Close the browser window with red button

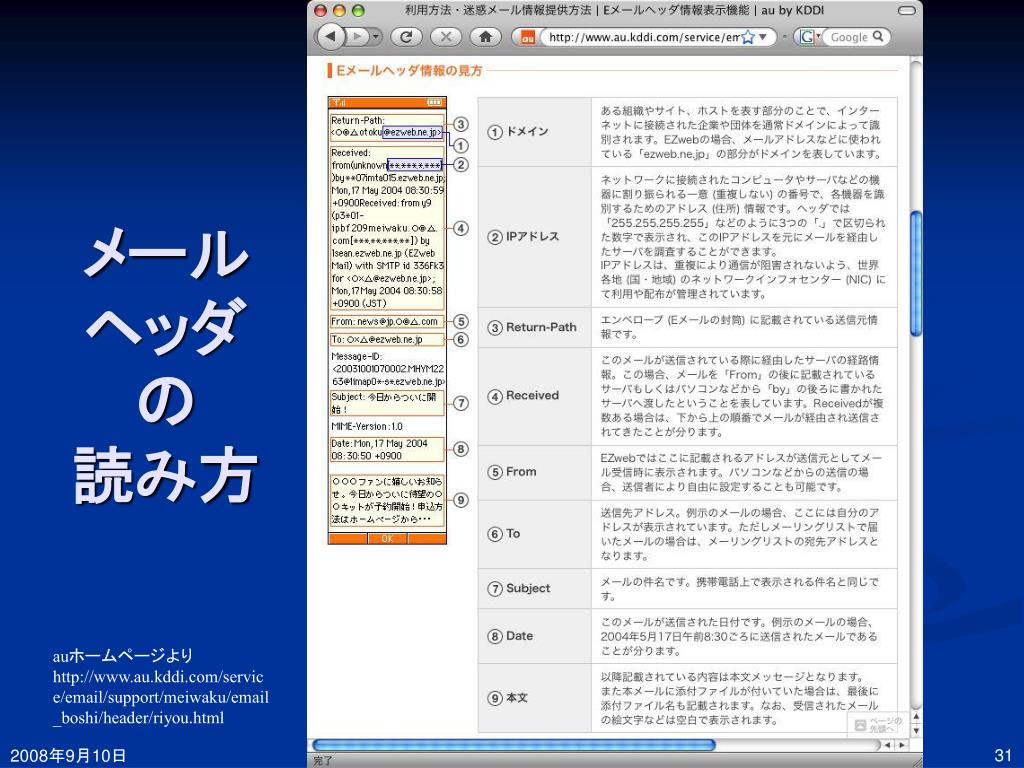pyautogui.click(x=320, y=10)
